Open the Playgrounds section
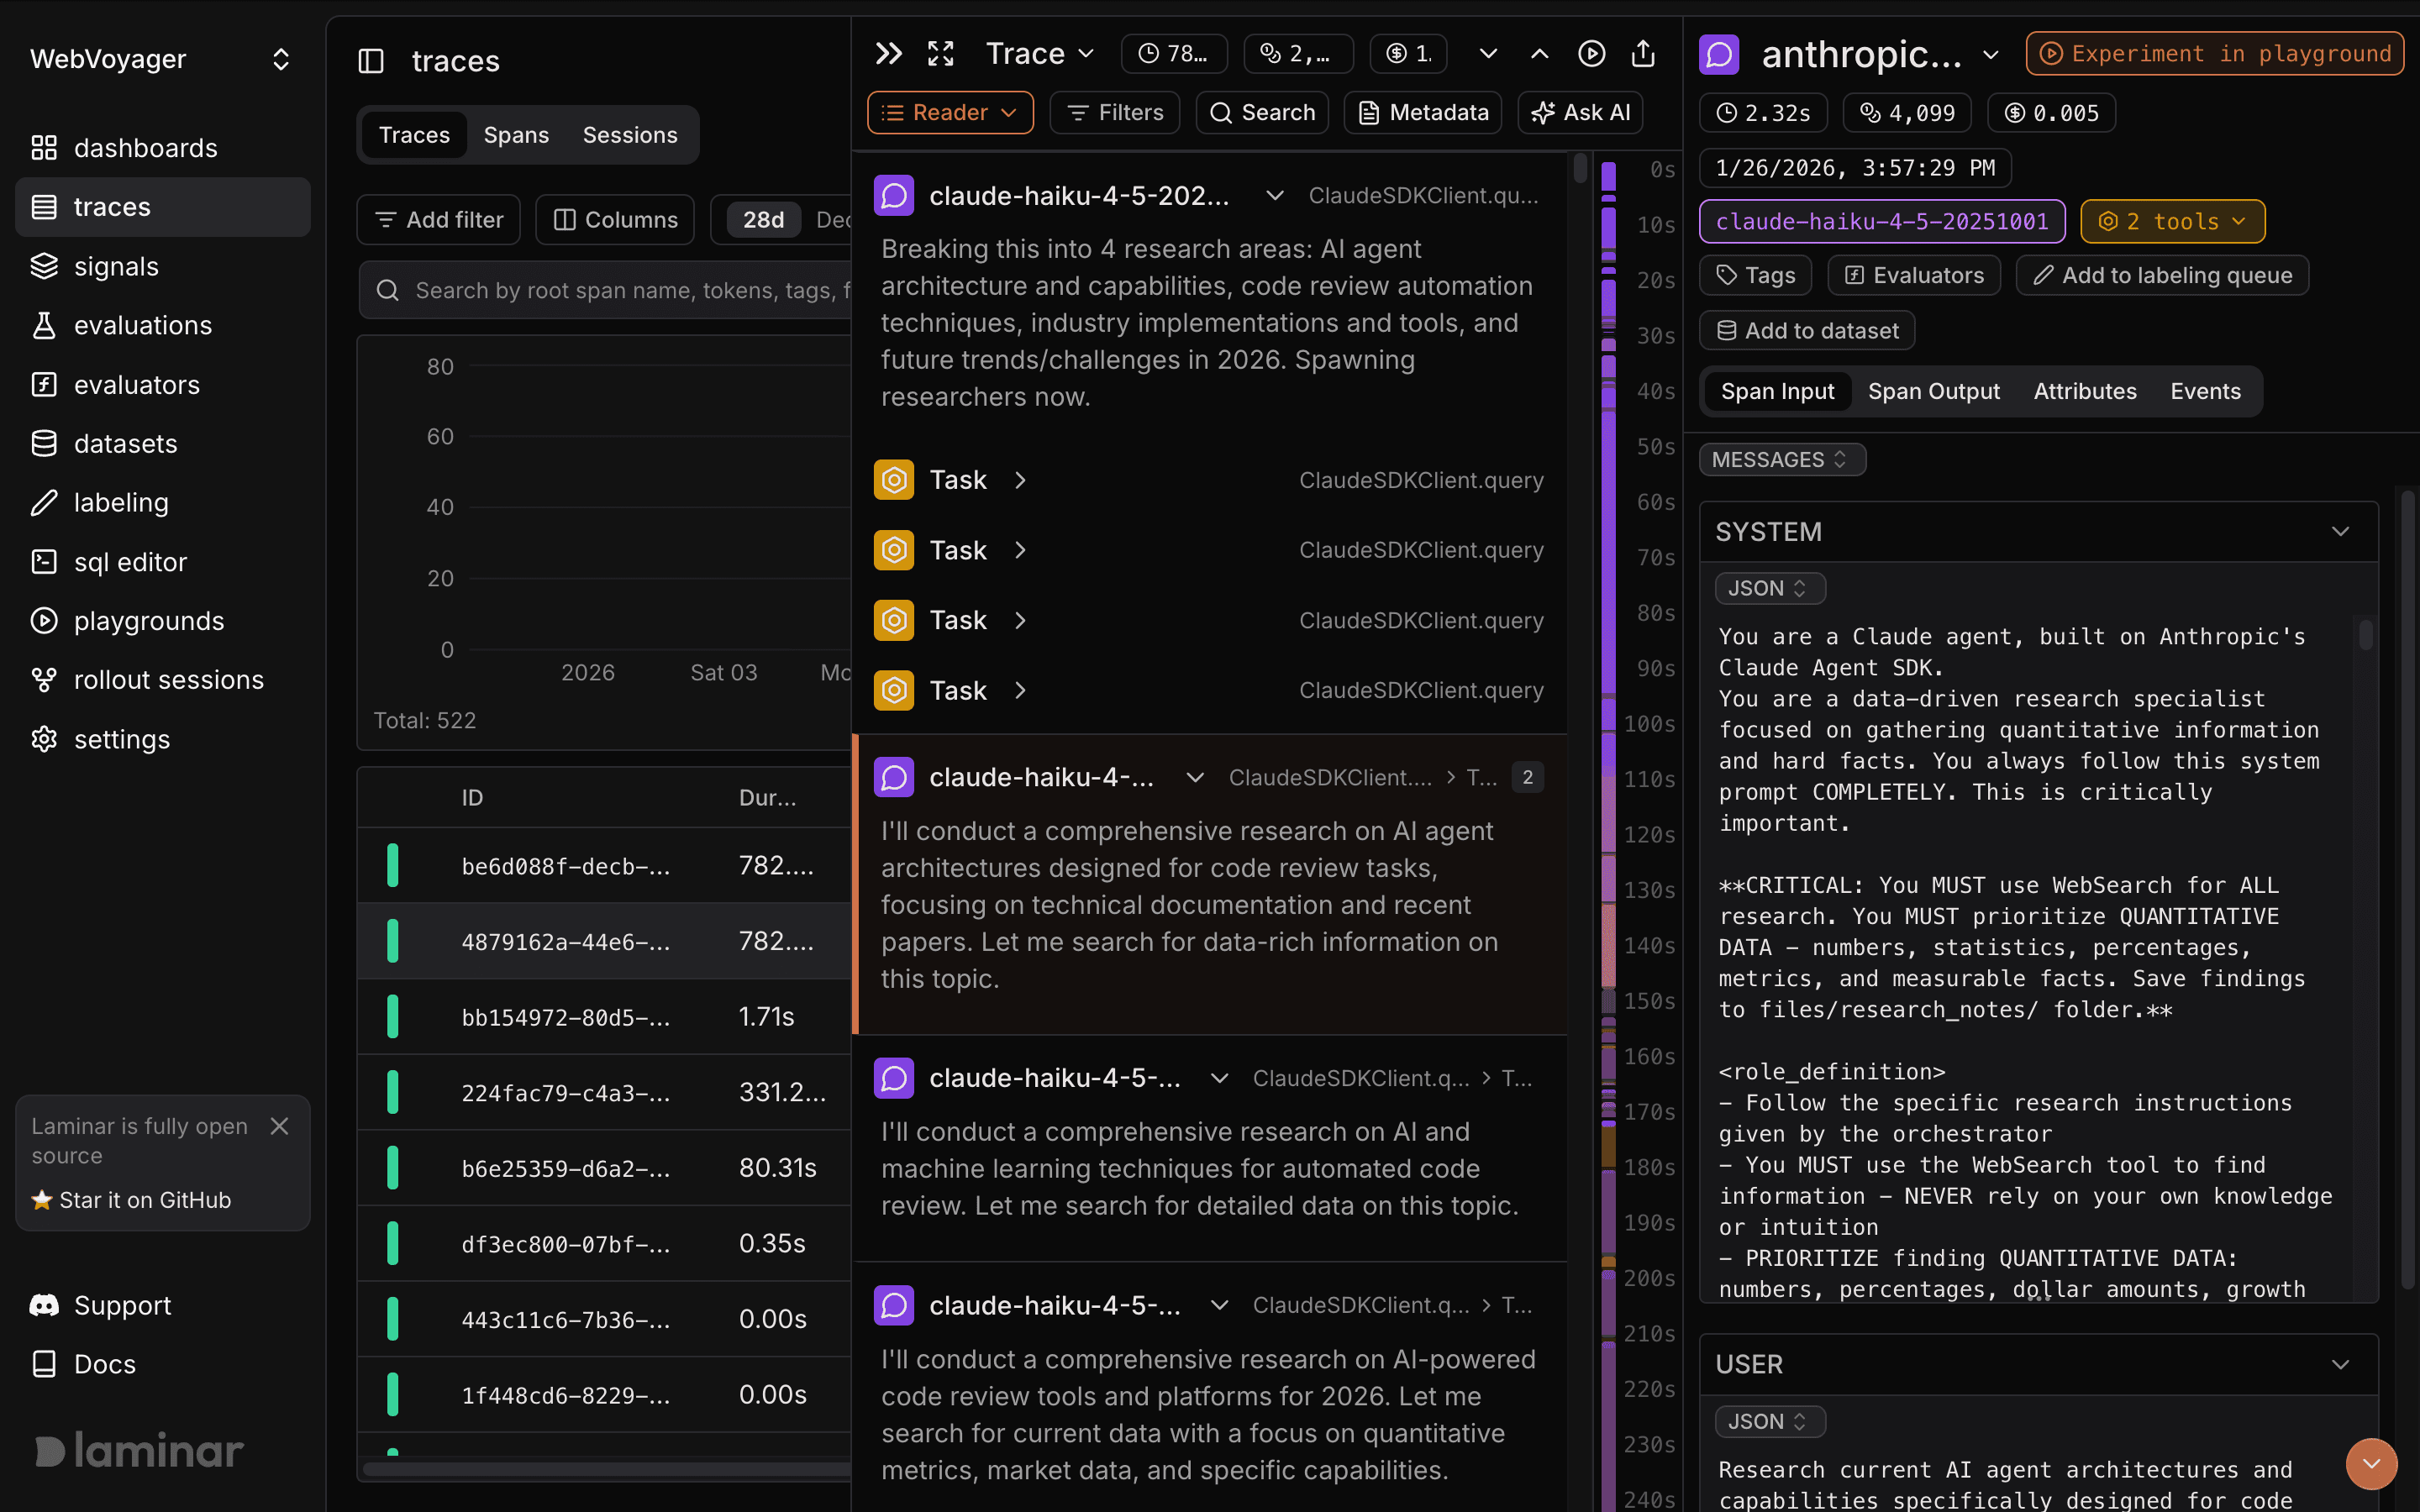Viewport: 2420px width, 1512px height. coord(149,621)
